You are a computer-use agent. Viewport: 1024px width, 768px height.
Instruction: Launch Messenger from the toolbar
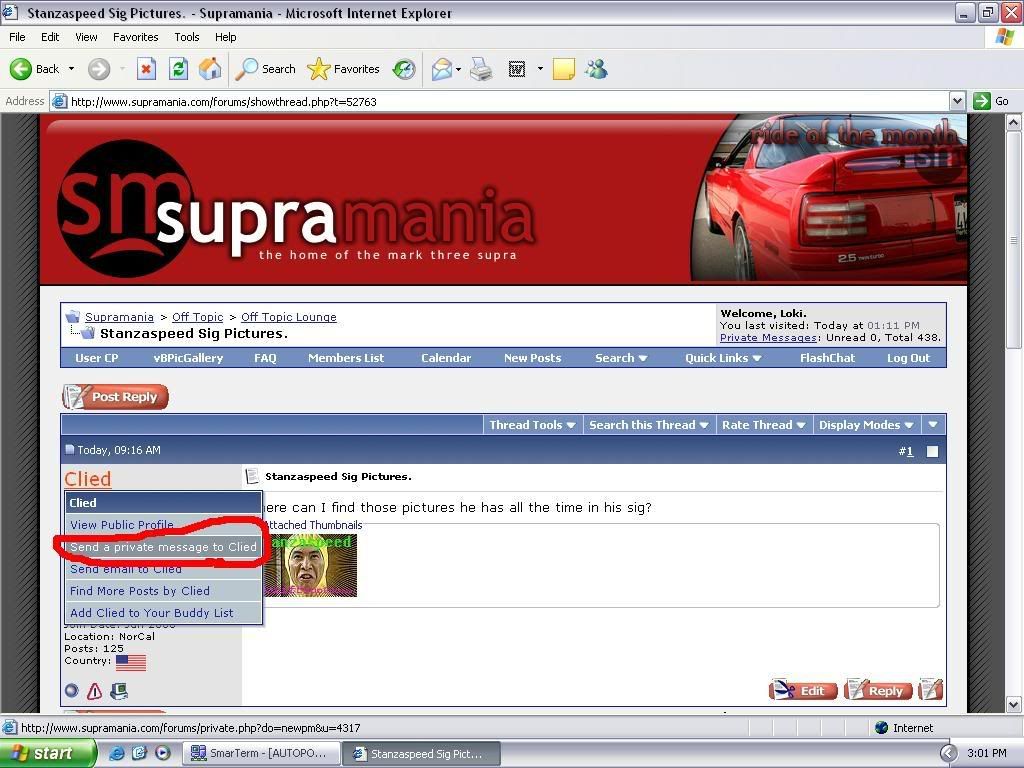point(596,69)
